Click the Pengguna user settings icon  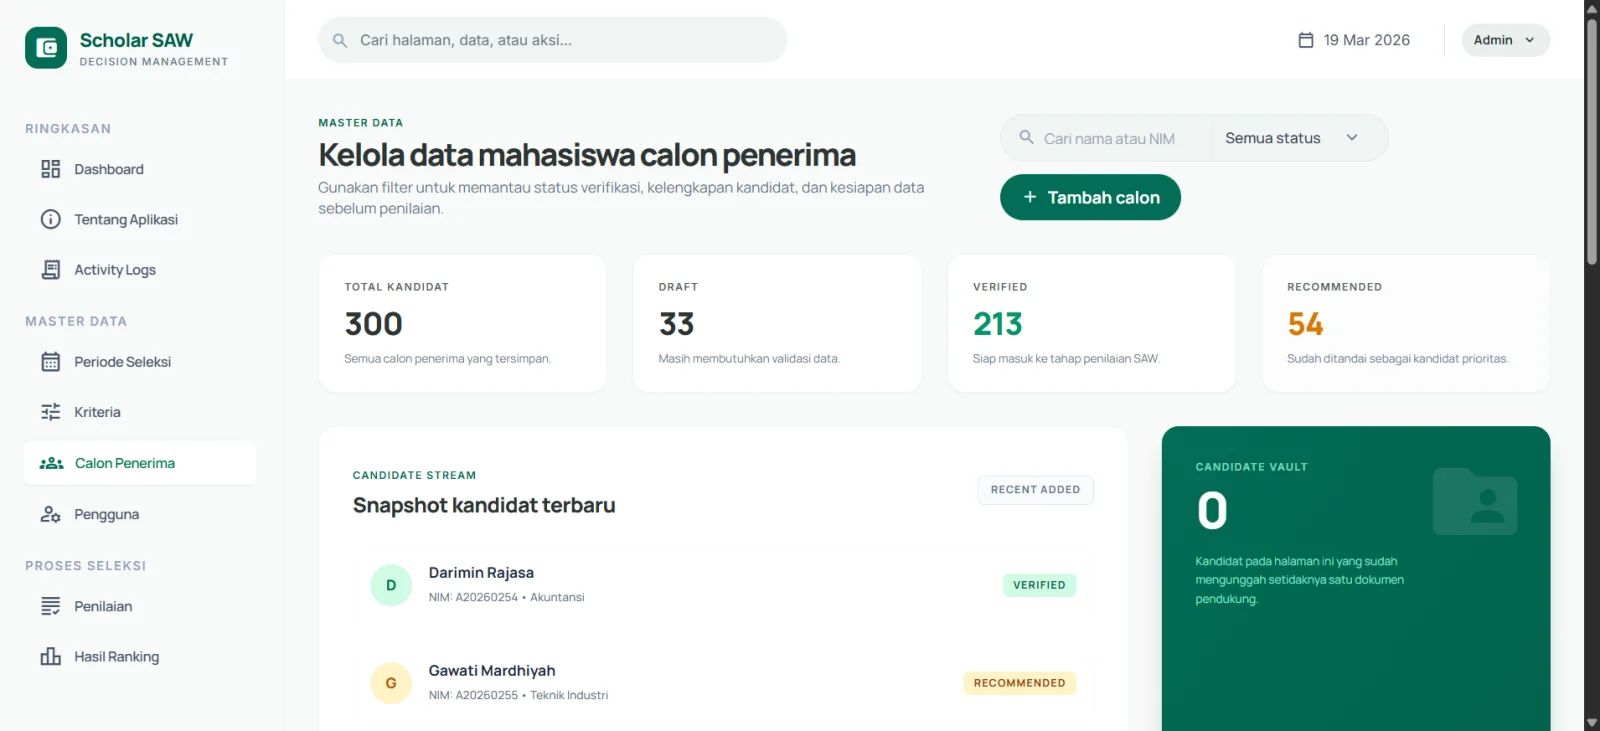tap(50, 514)
